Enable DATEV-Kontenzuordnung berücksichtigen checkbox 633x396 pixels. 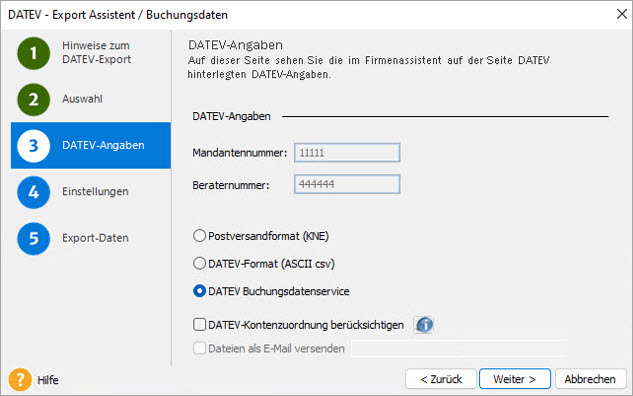click(199, 325)
